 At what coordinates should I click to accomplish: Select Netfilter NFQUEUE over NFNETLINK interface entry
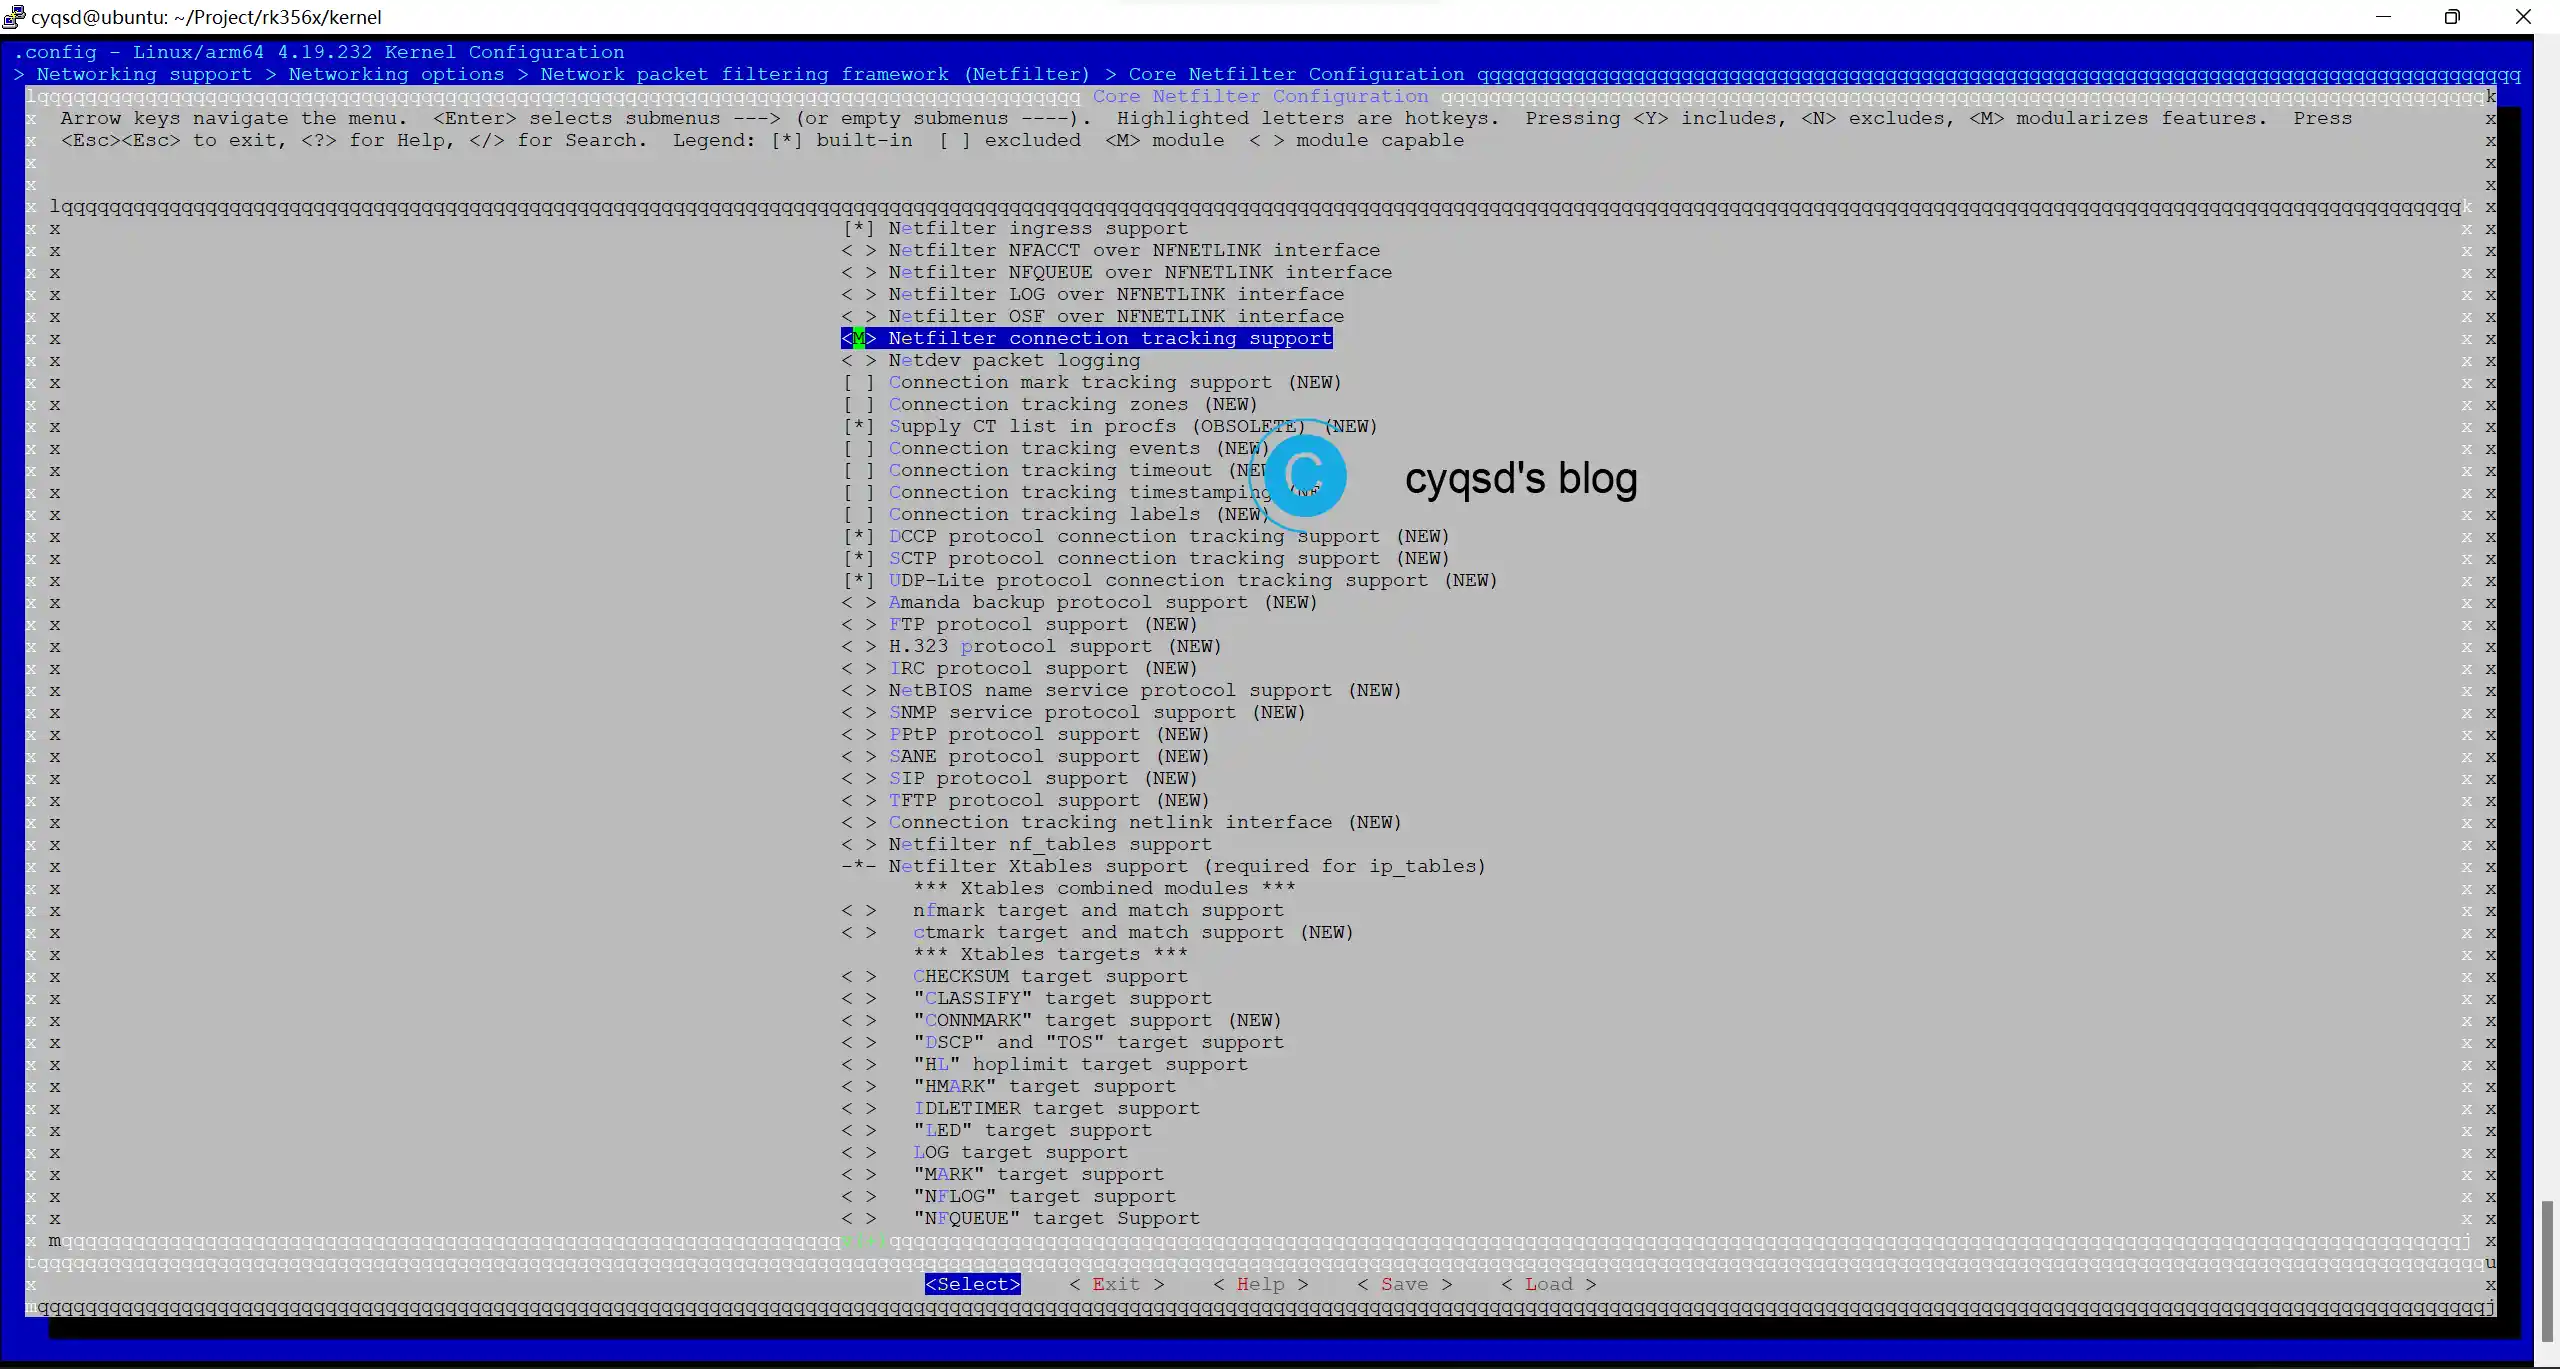pyautogui.click(x=1117, y=272)
